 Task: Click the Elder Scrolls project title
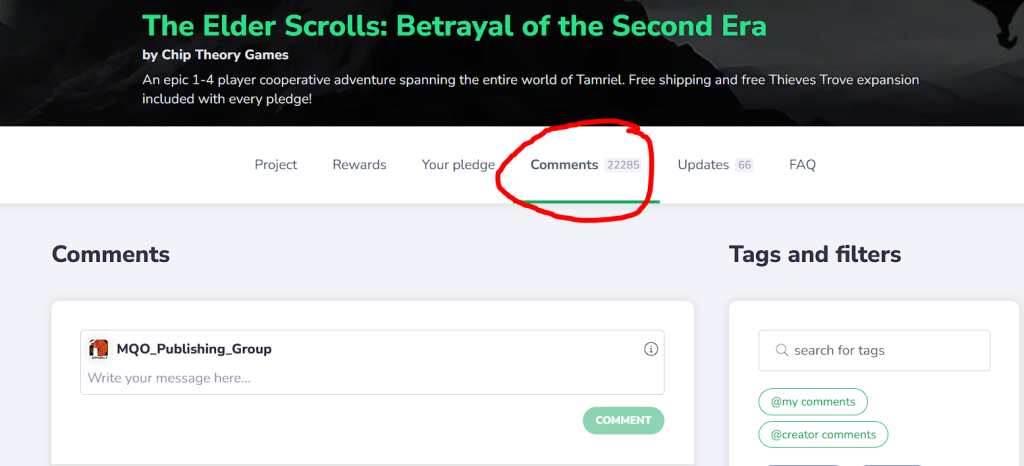click(x=454, y=24)
